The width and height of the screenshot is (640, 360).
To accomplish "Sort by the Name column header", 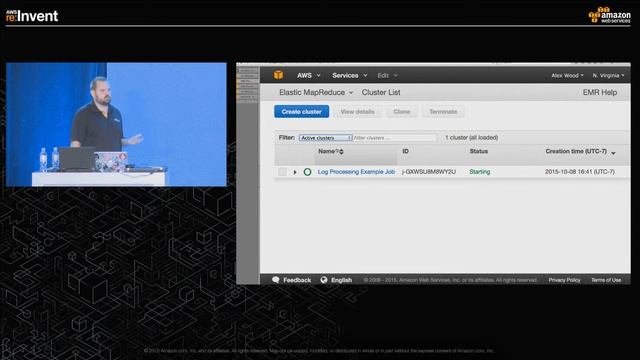I will tap(331, 151).
